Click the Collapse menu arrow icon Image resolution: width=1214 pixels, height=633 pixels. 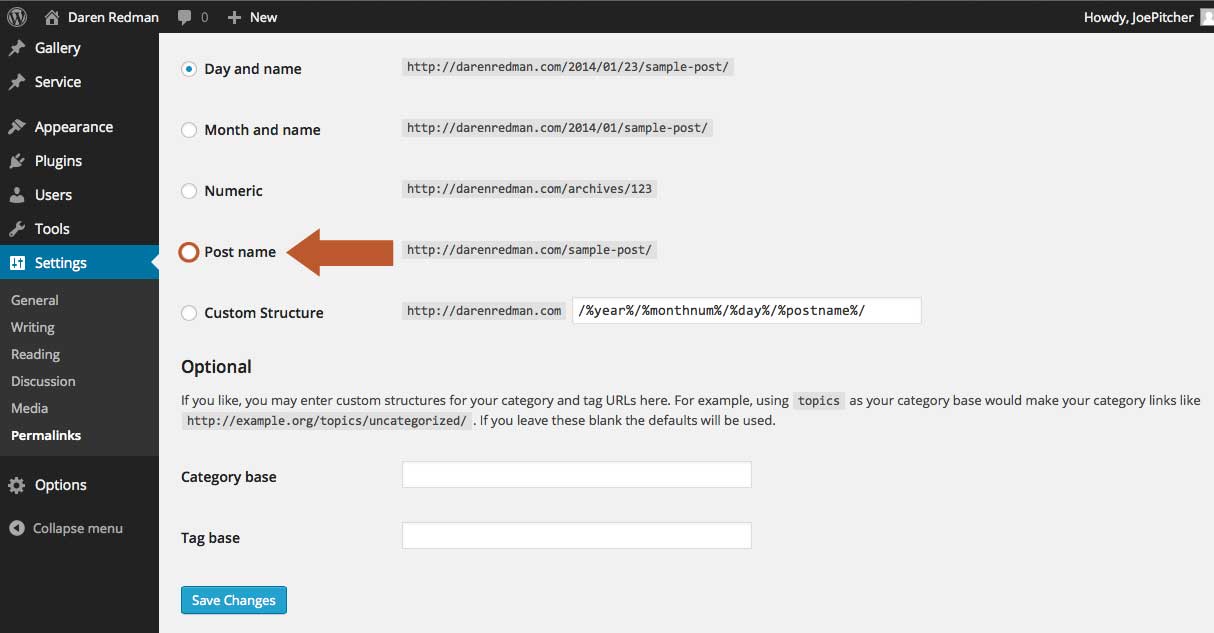click(17, 528)
